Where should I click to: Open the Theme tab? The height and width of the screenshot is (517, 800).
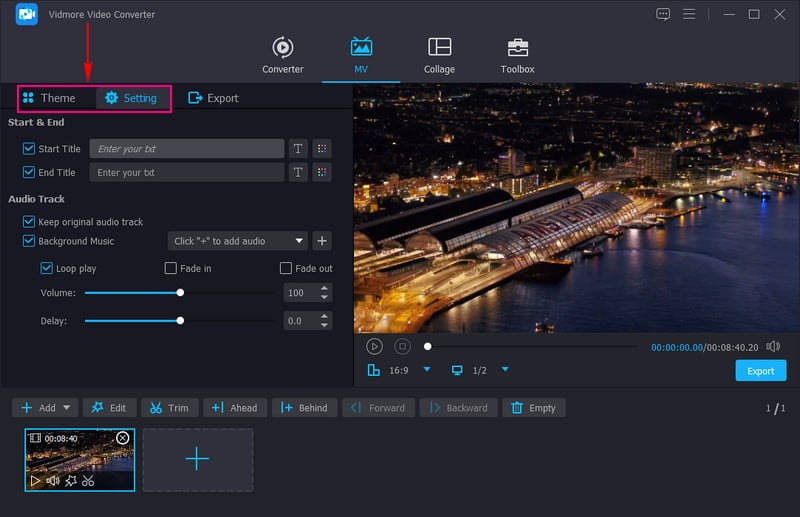pos(49,98)
